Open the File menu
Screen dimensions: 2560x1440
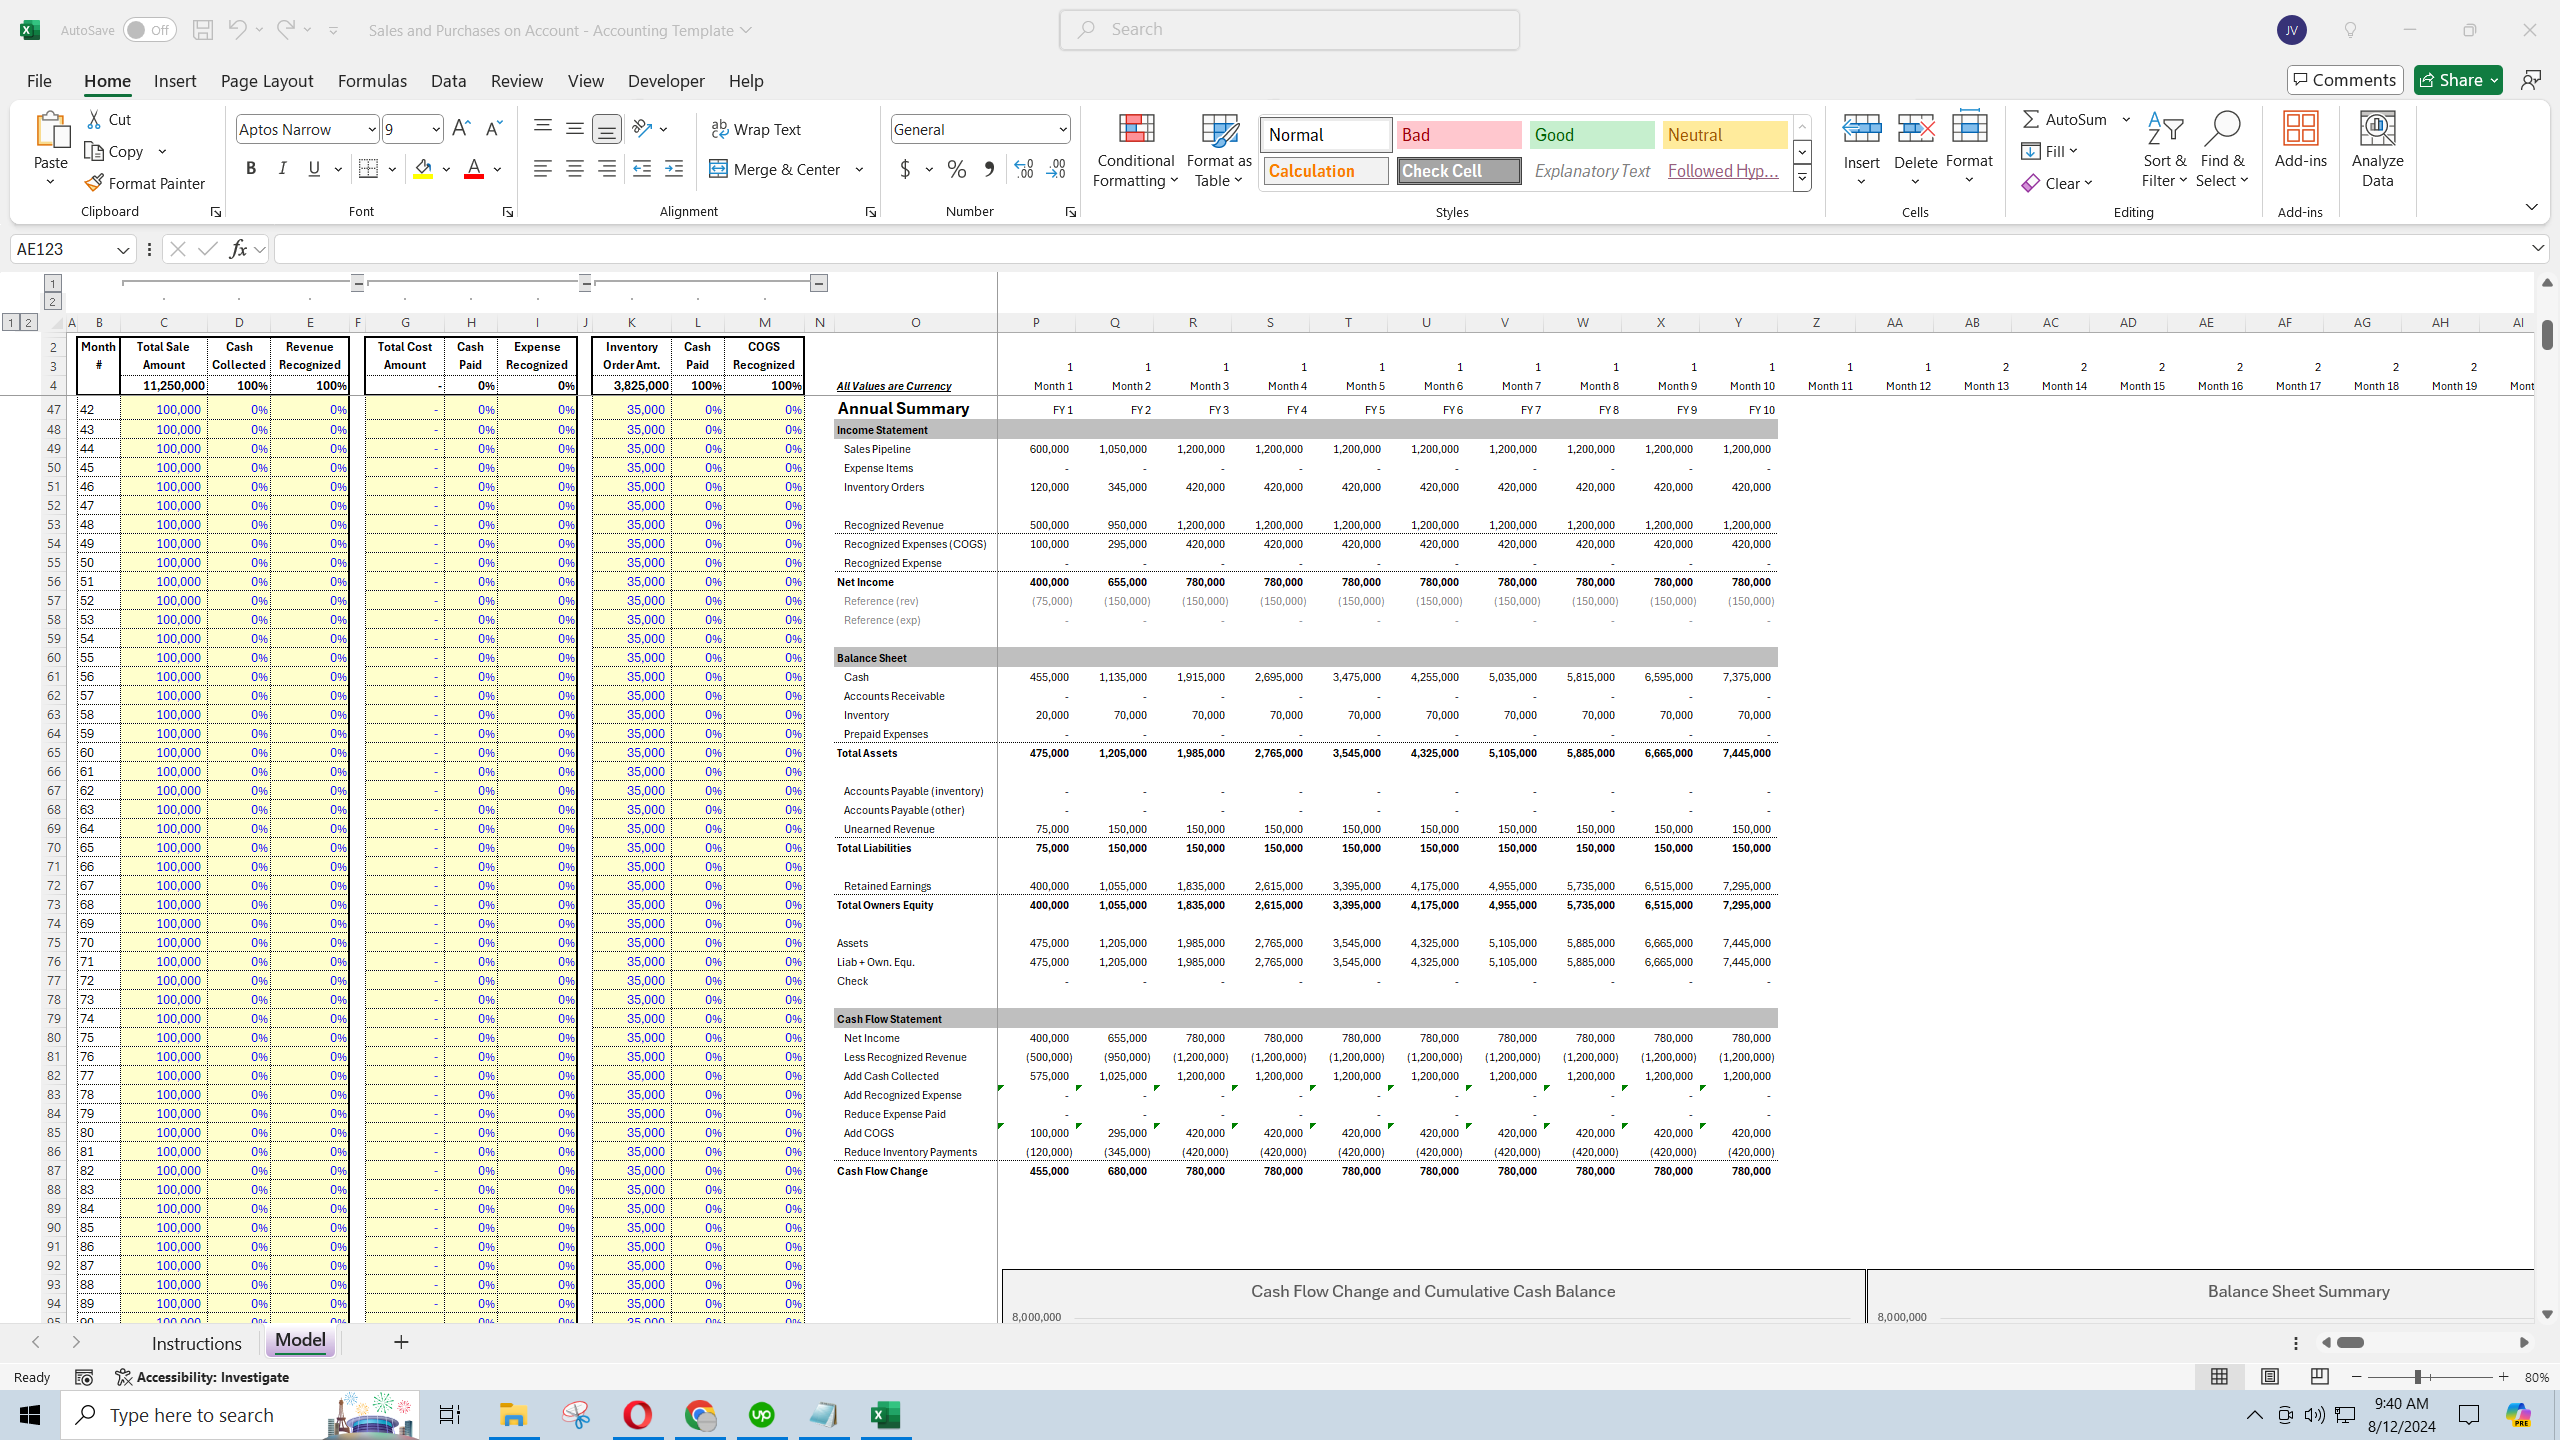39,81
